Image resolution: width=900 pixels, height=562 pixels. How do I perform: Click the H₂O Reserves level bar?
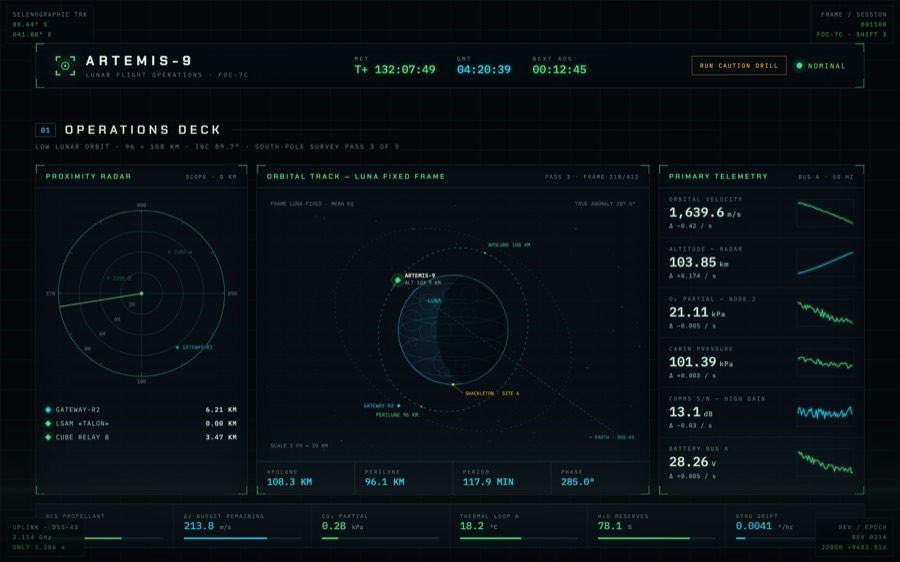656,538
